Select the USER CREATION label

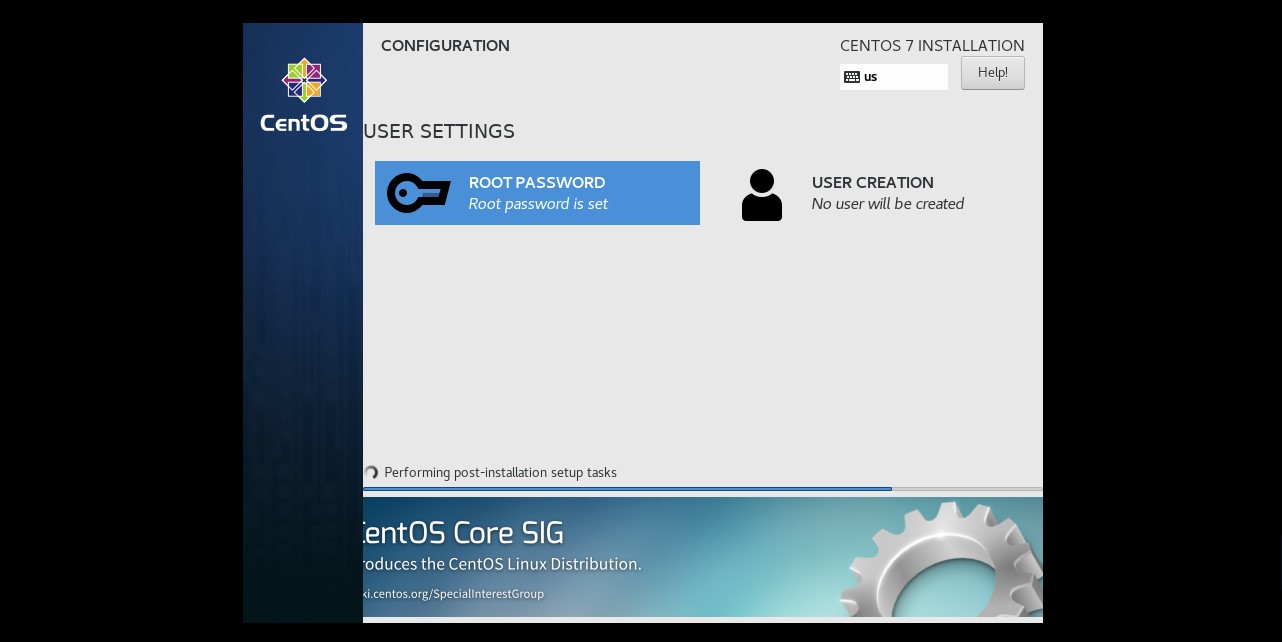873,183
